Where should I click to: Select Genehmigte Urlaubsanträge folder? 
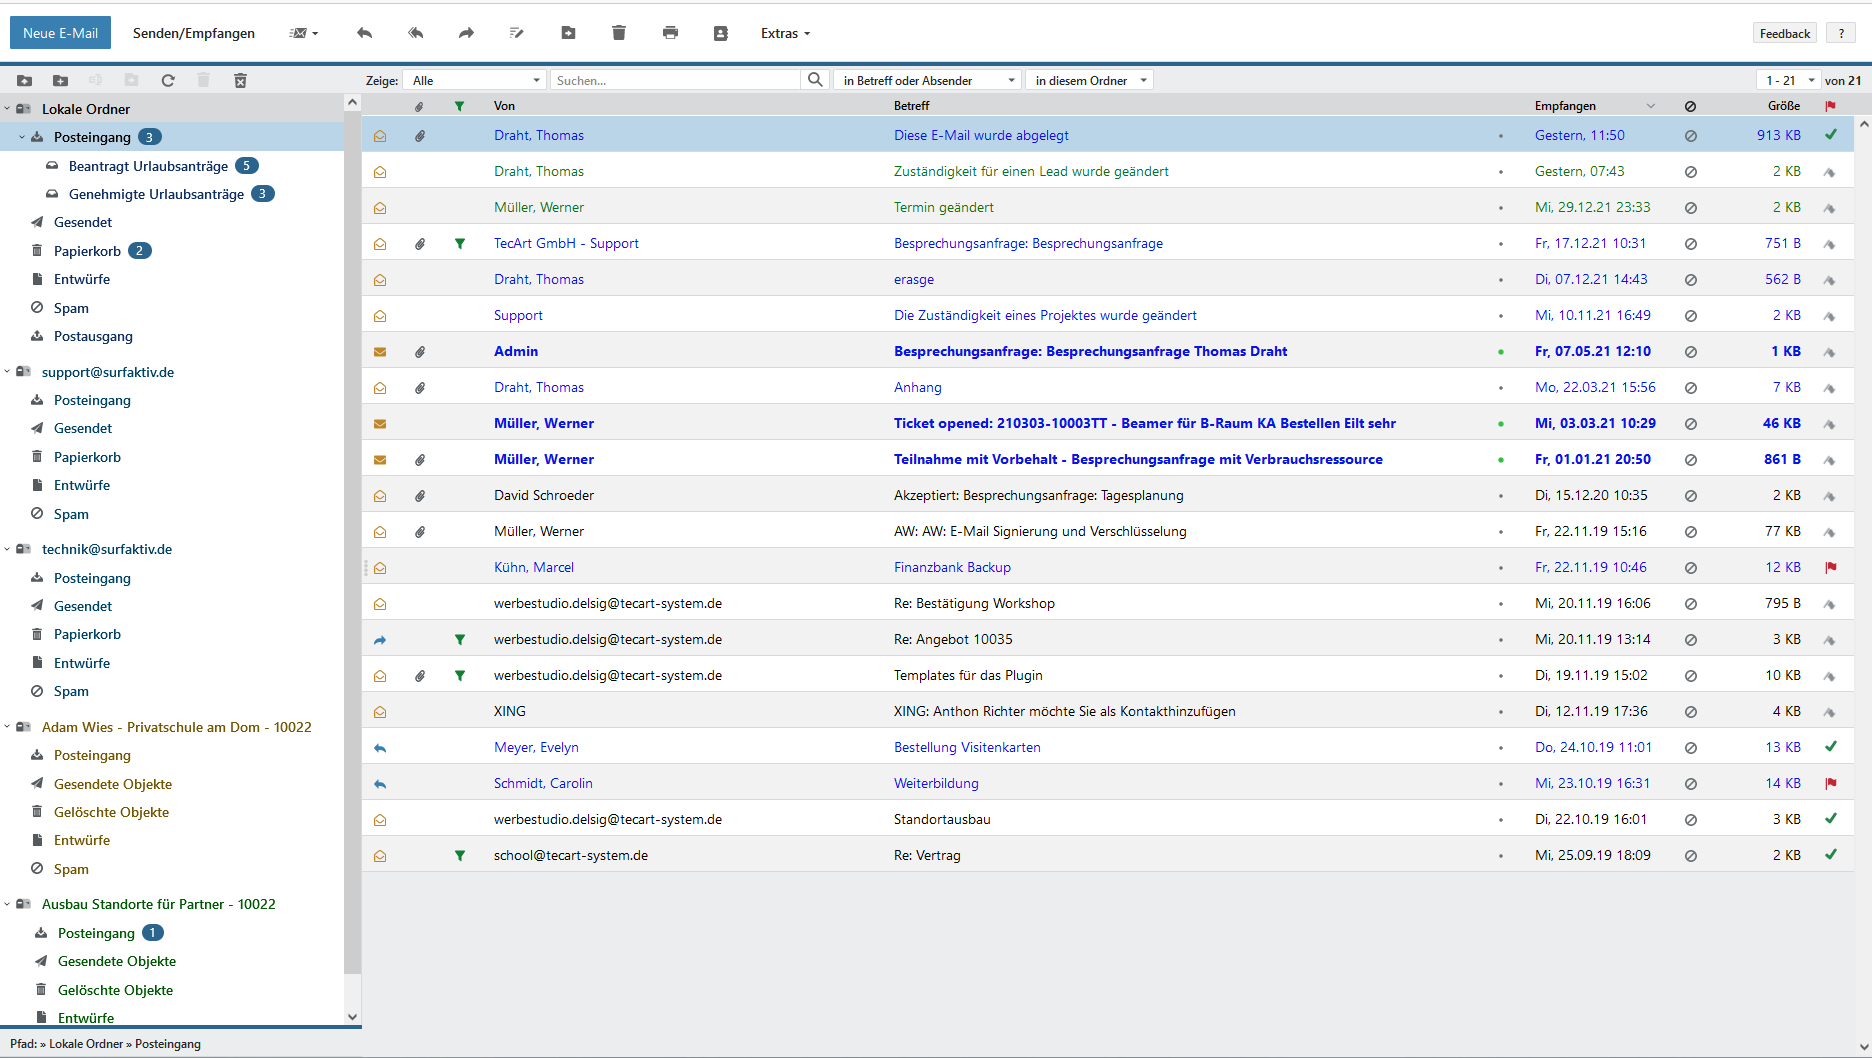pos(156,194)
